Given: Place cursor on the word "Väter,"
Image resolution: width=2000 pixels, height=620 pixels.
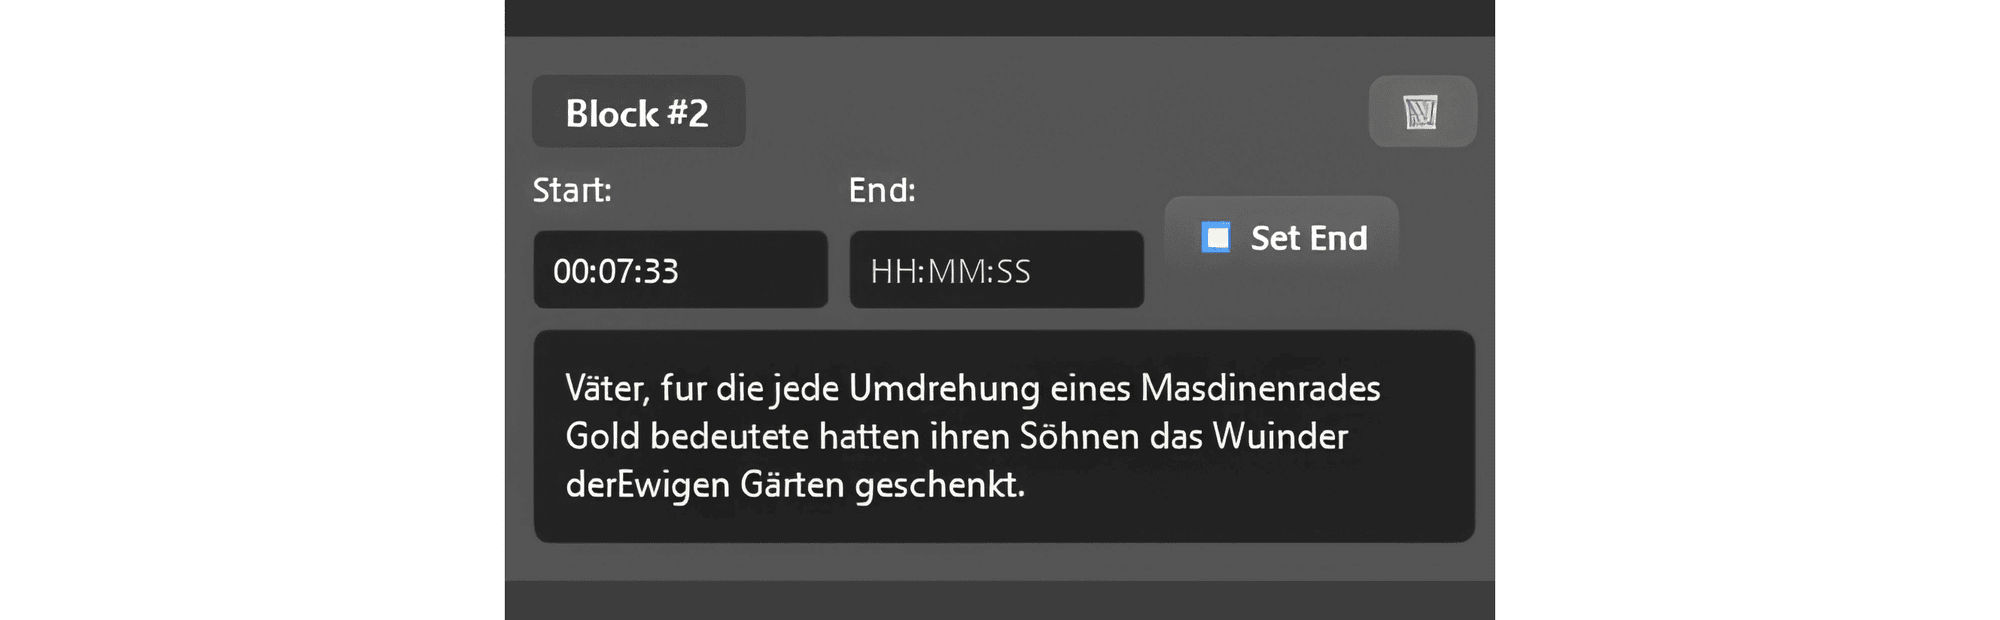Looking at the screenshot, I should [607, 388].
